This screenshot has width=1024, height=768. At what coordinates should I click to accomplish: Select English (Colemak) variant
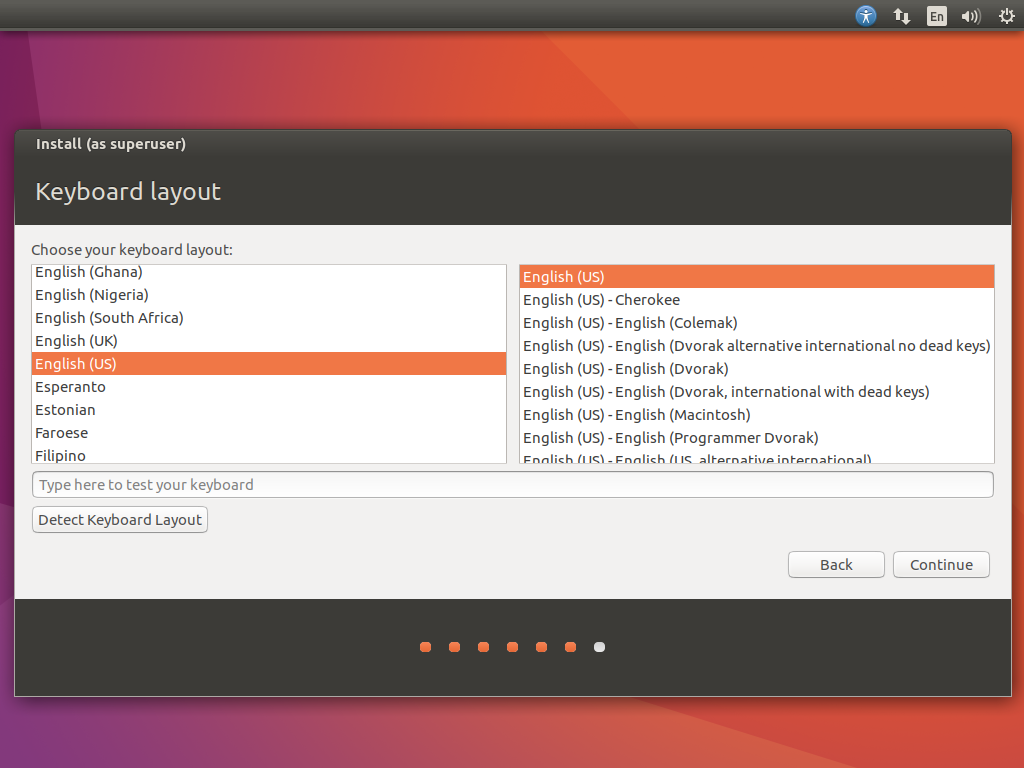pos(756,323)
